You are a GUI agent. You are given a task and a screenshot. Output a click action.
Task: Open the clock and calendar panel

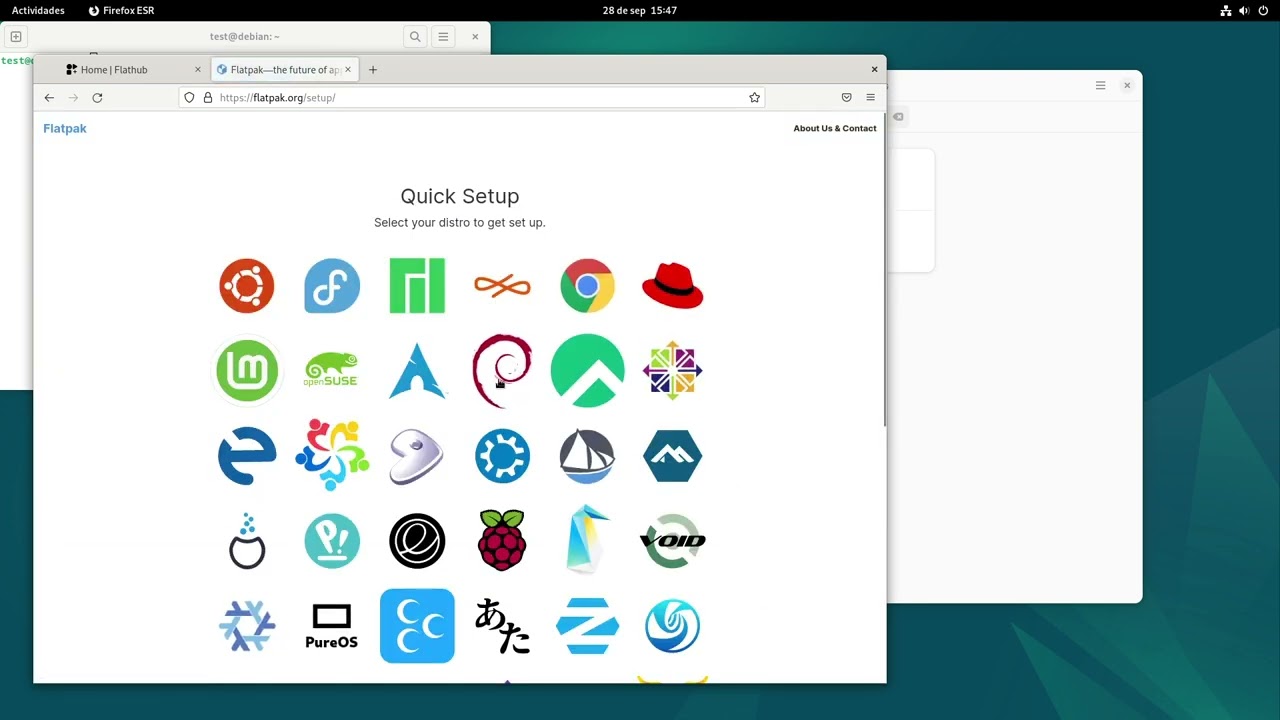point(640,10)
